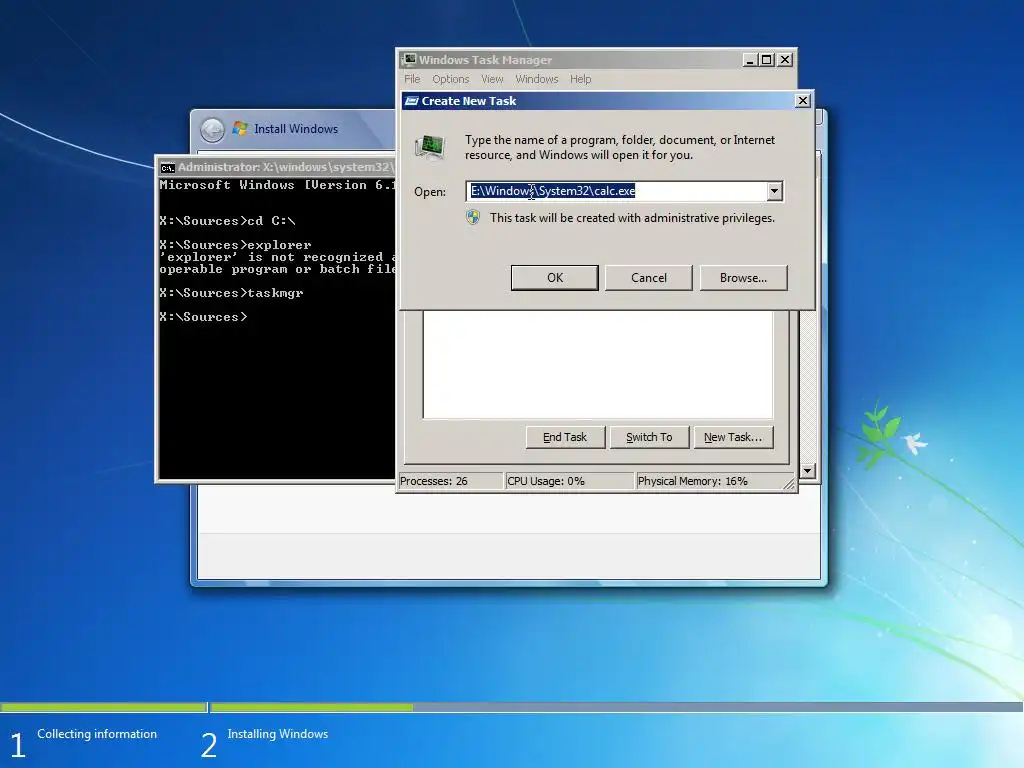This screenshot has height=768, width=1024.
Task: Click OK in Create New Task
Action: pos(554,278)
